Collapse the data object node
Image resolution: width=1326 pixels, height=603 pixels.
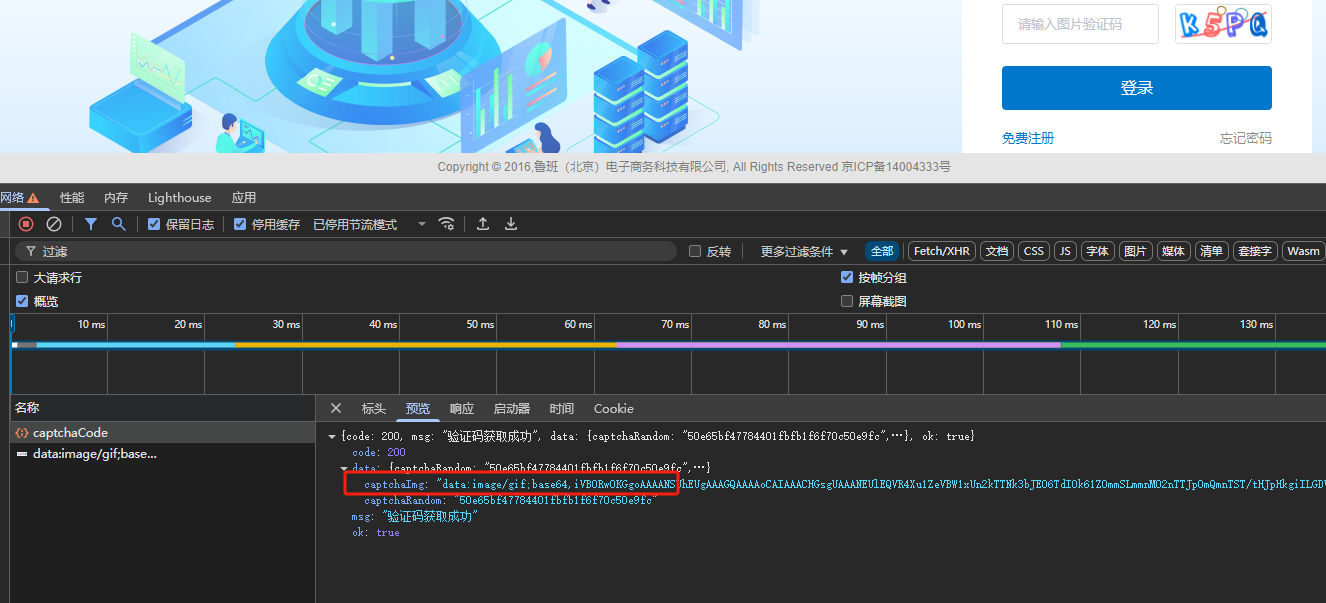pyautogui.click(x=344, y=468)
